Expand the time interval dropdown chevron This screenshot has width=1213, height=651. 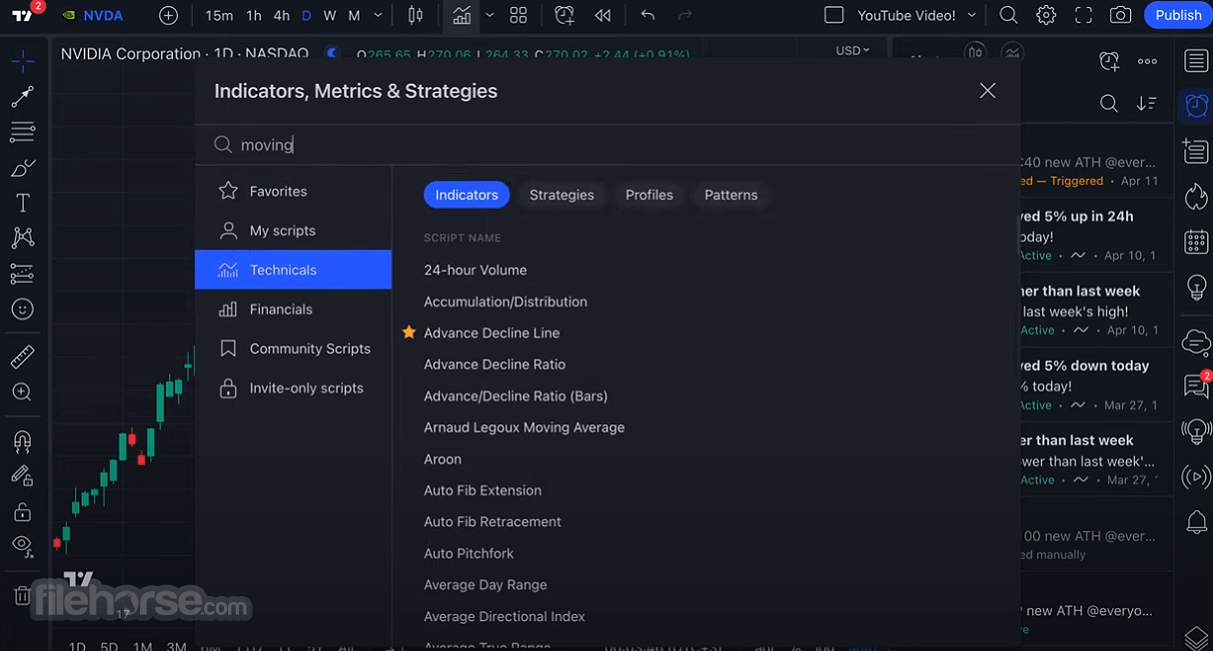point(377,15)
